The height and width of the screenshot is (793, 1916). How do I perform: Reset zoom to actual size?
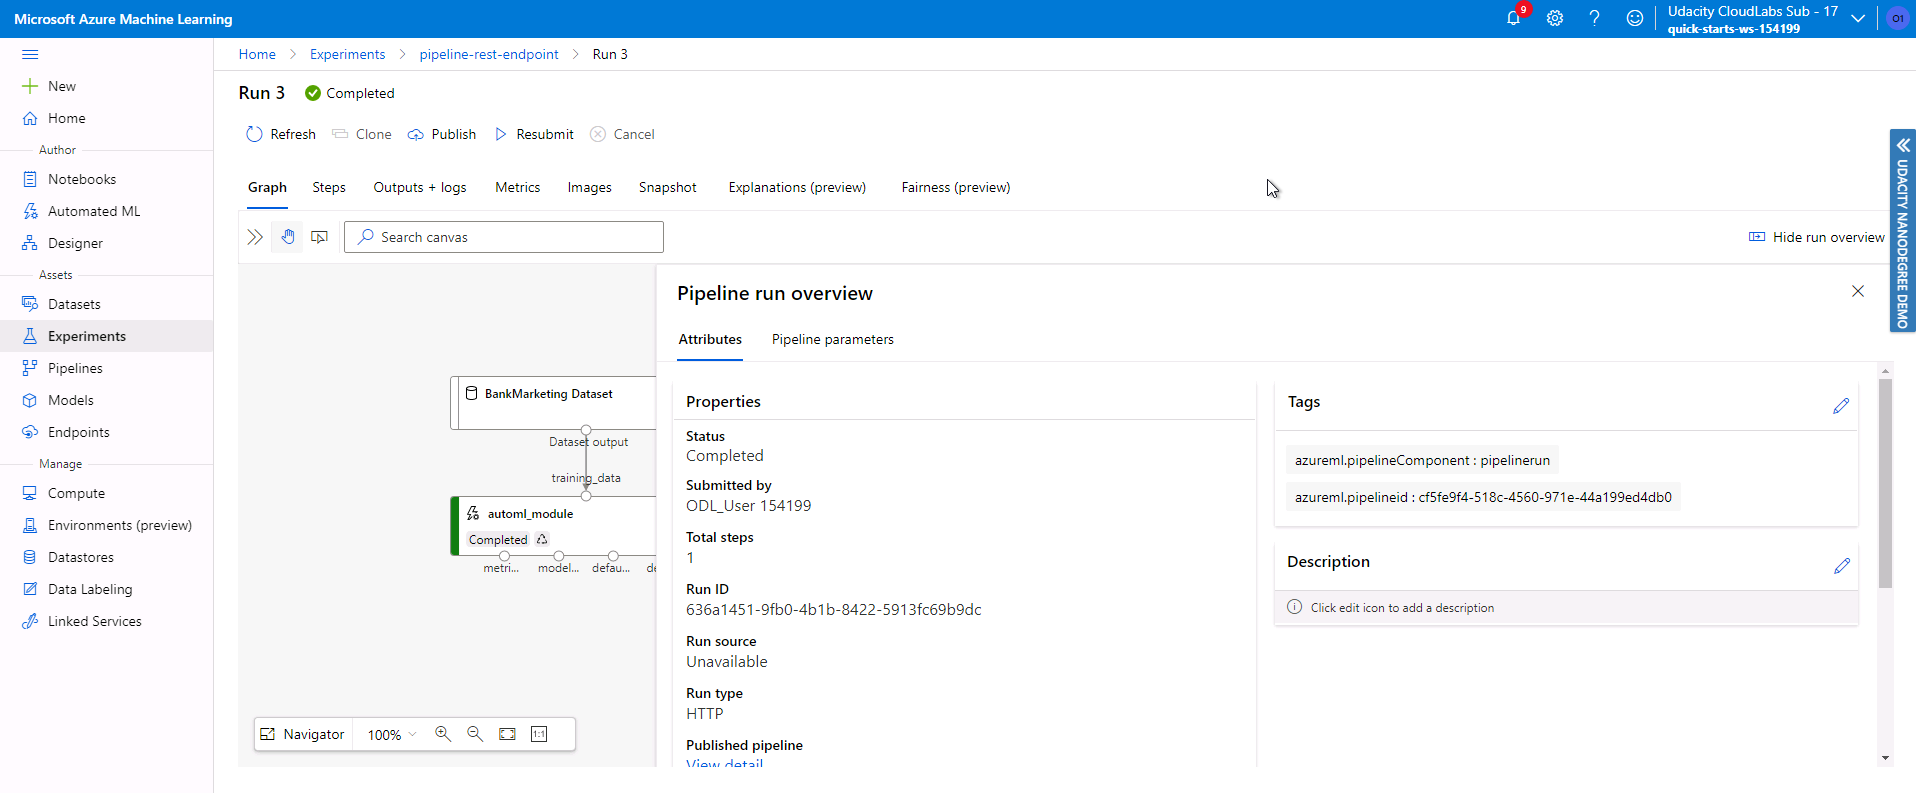coord(539,734)
